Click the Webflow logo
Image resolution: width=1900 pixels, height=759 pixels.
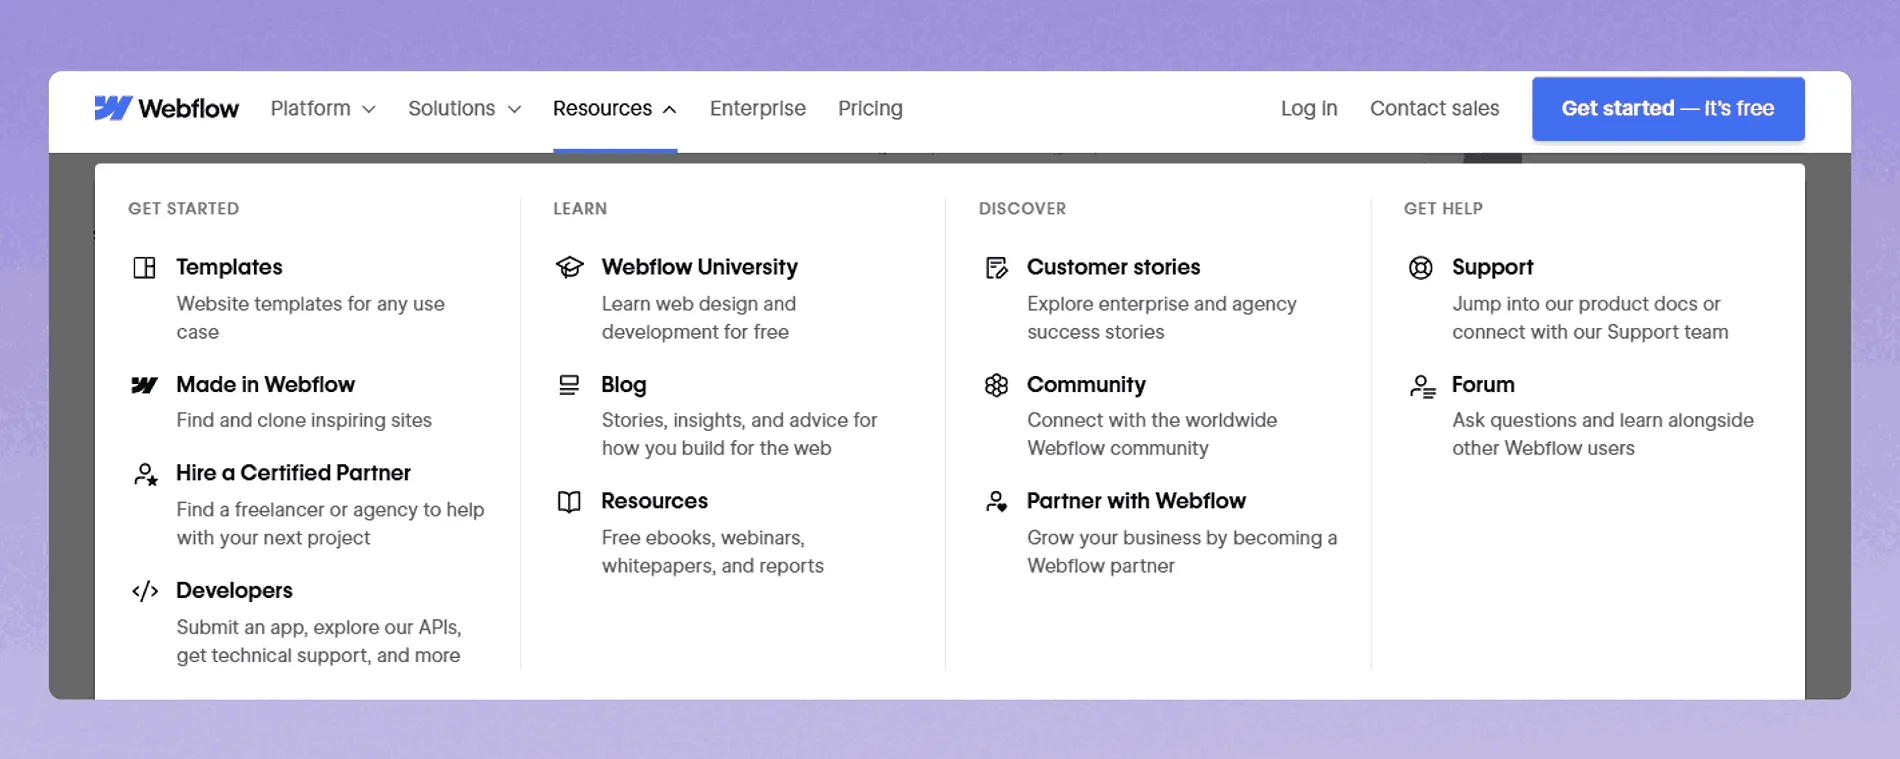pyautogui.click(x=167, y=108)
